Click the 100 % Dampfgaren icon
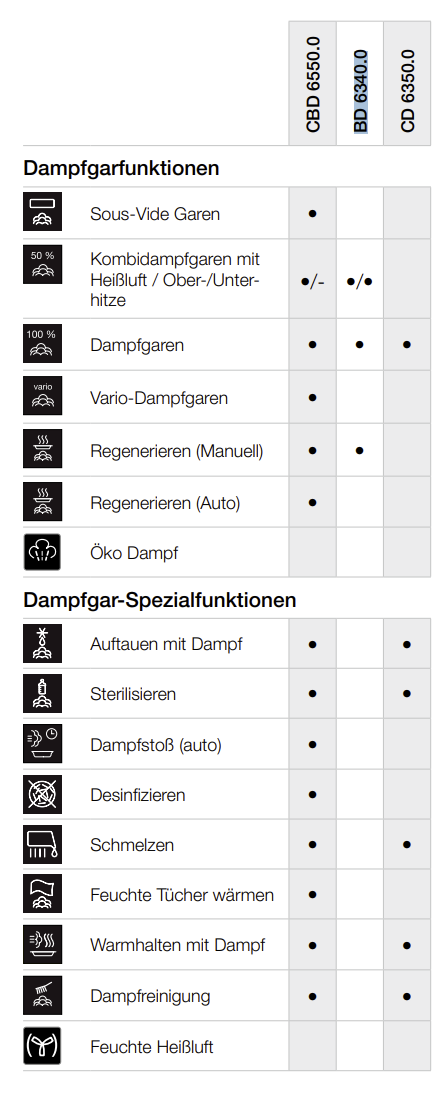Screen dimensions: 447x1094 tap(43, 344)
